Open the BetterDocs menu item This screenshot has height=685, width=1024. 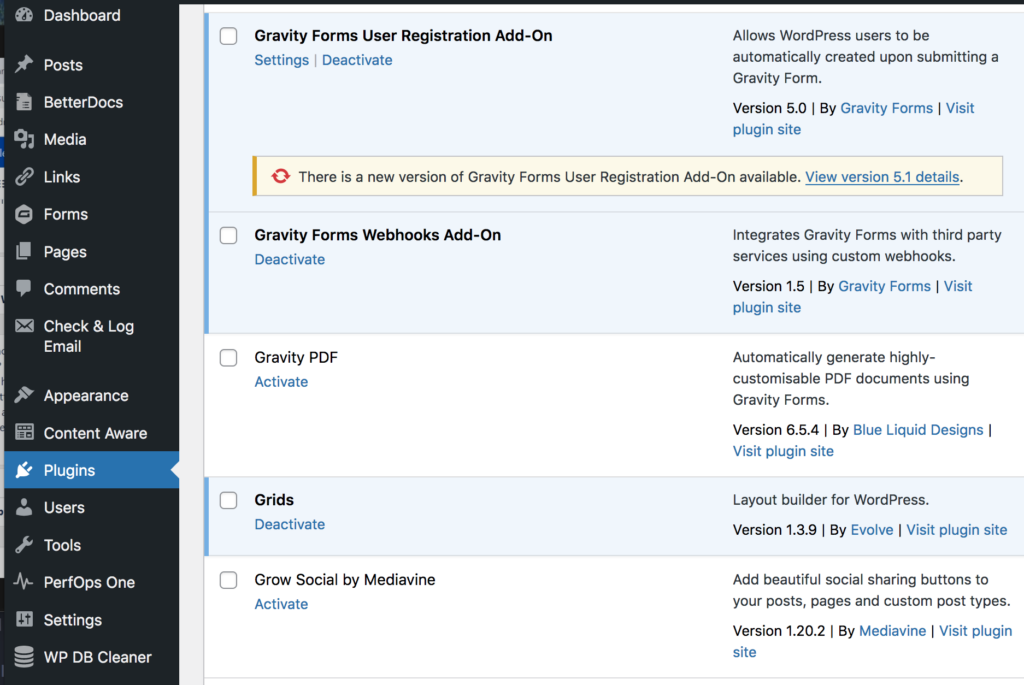pos(83,102)
